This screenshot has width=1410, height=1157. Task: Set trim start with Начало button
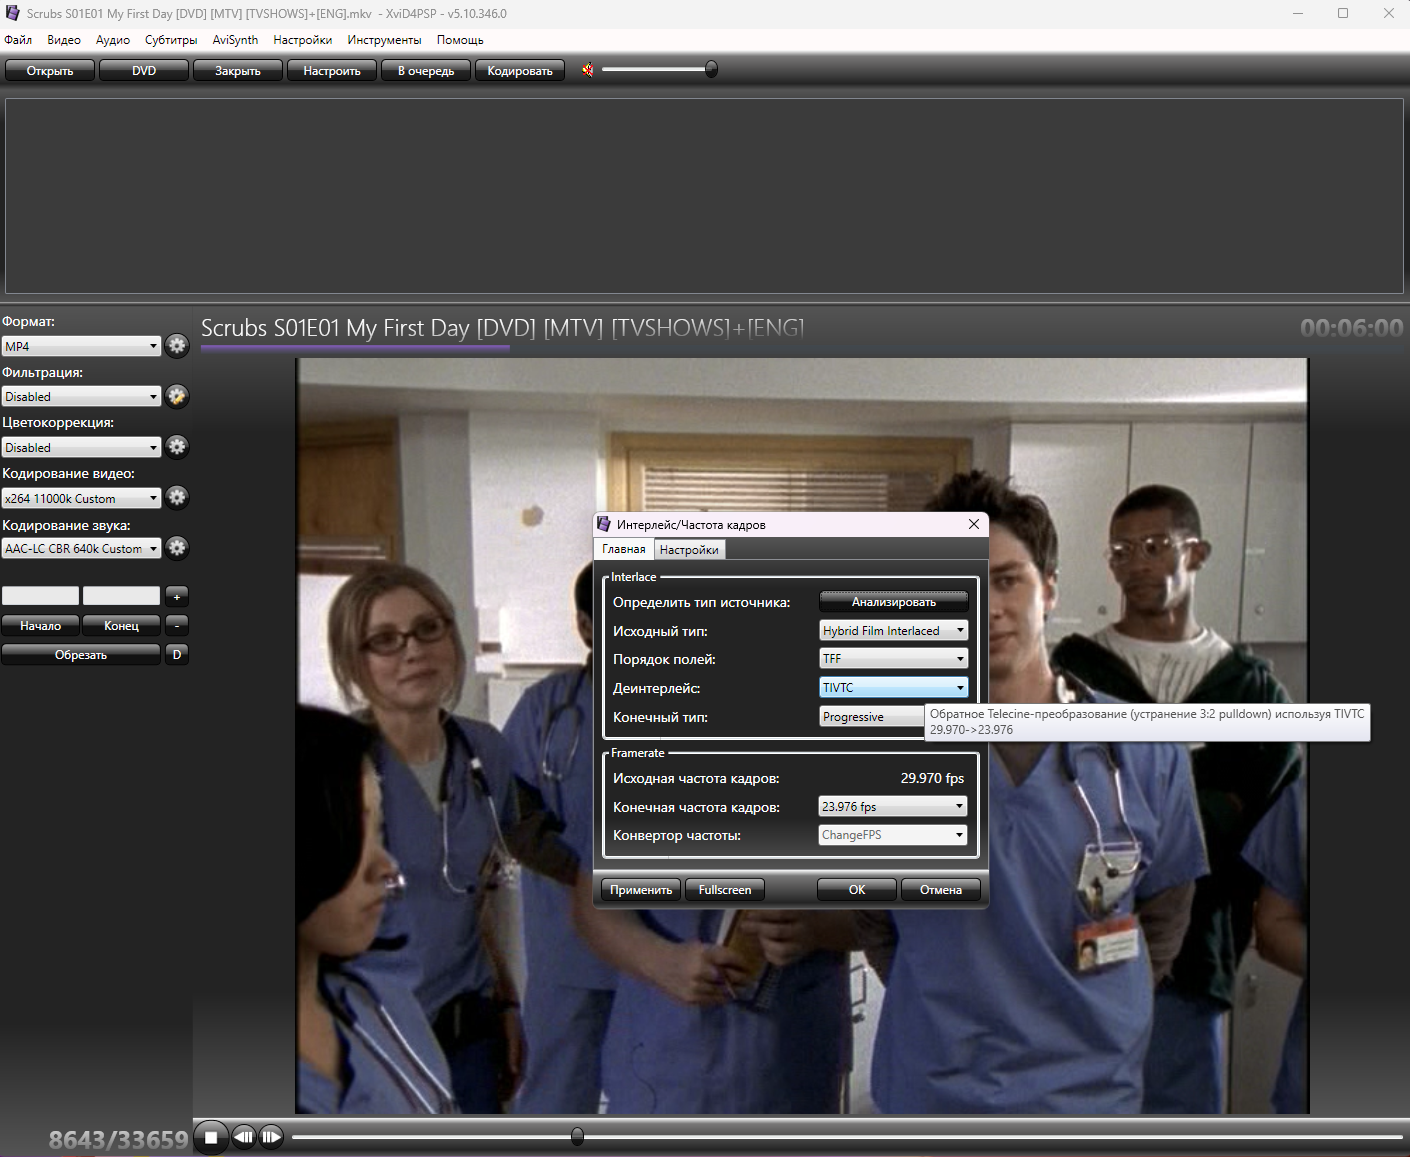tap(41, 626)
